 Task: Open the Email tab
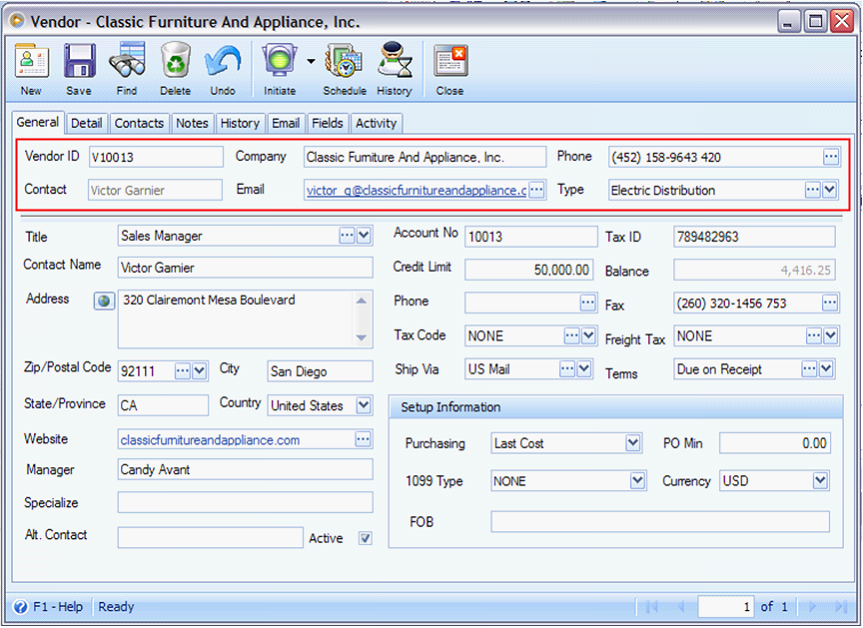click(x=286, y=123)
